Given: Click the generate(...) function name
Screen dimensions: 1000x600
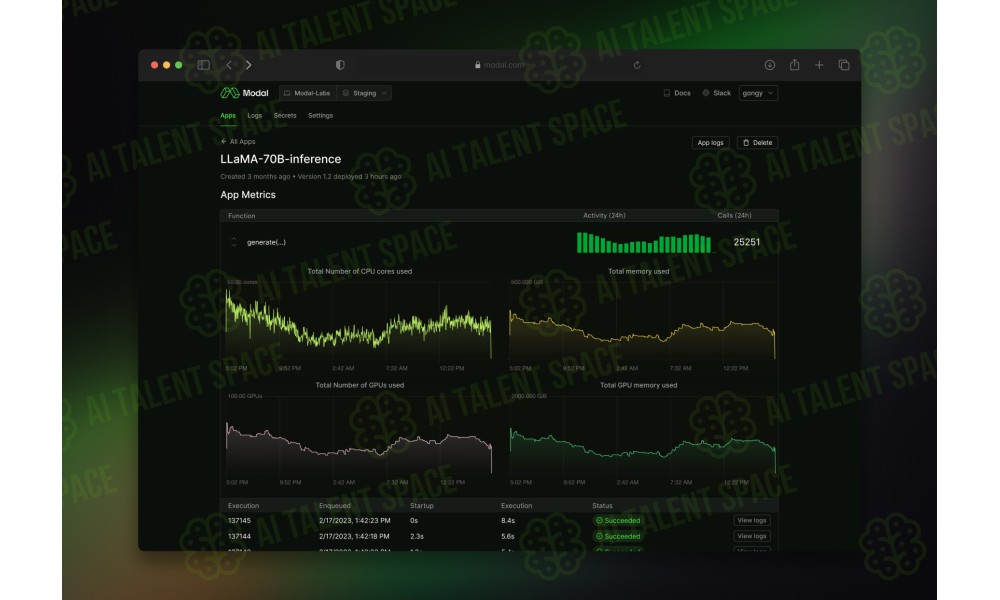Looking at the screenshot, I should [x=266, y=242].
